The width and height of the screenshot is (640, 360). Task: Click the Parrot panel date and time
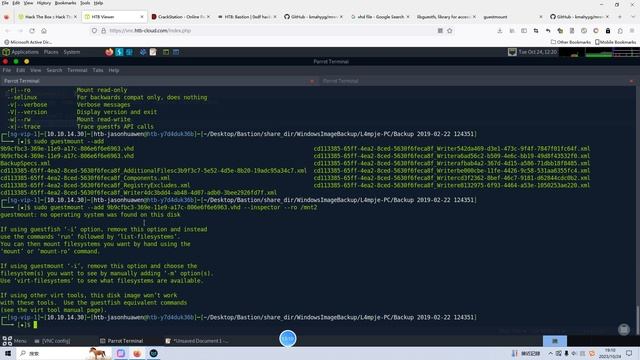[538, 52]
